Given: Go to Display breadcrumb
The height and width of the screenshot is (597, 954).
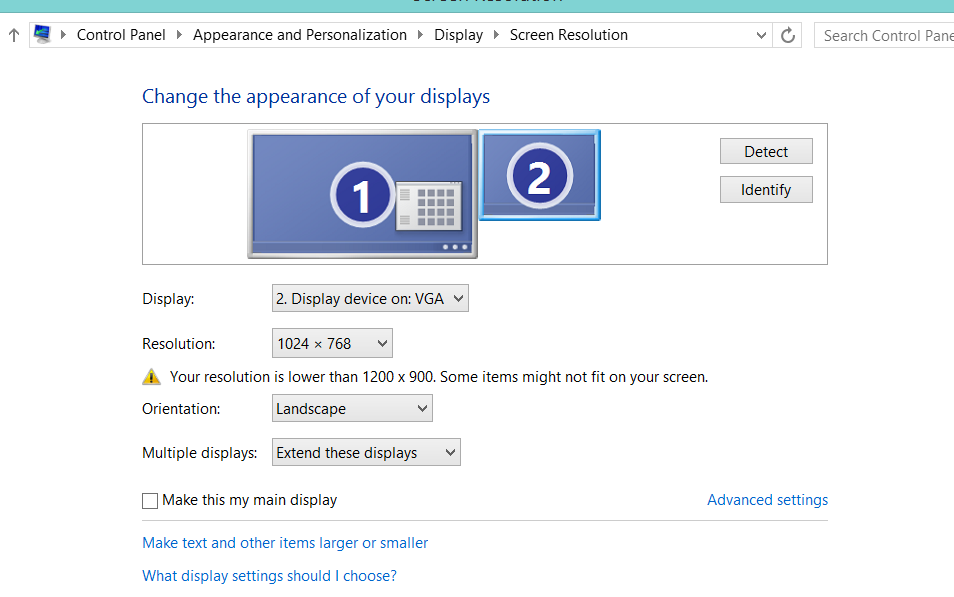Looking at the screenshot, I should pos(458,35).
